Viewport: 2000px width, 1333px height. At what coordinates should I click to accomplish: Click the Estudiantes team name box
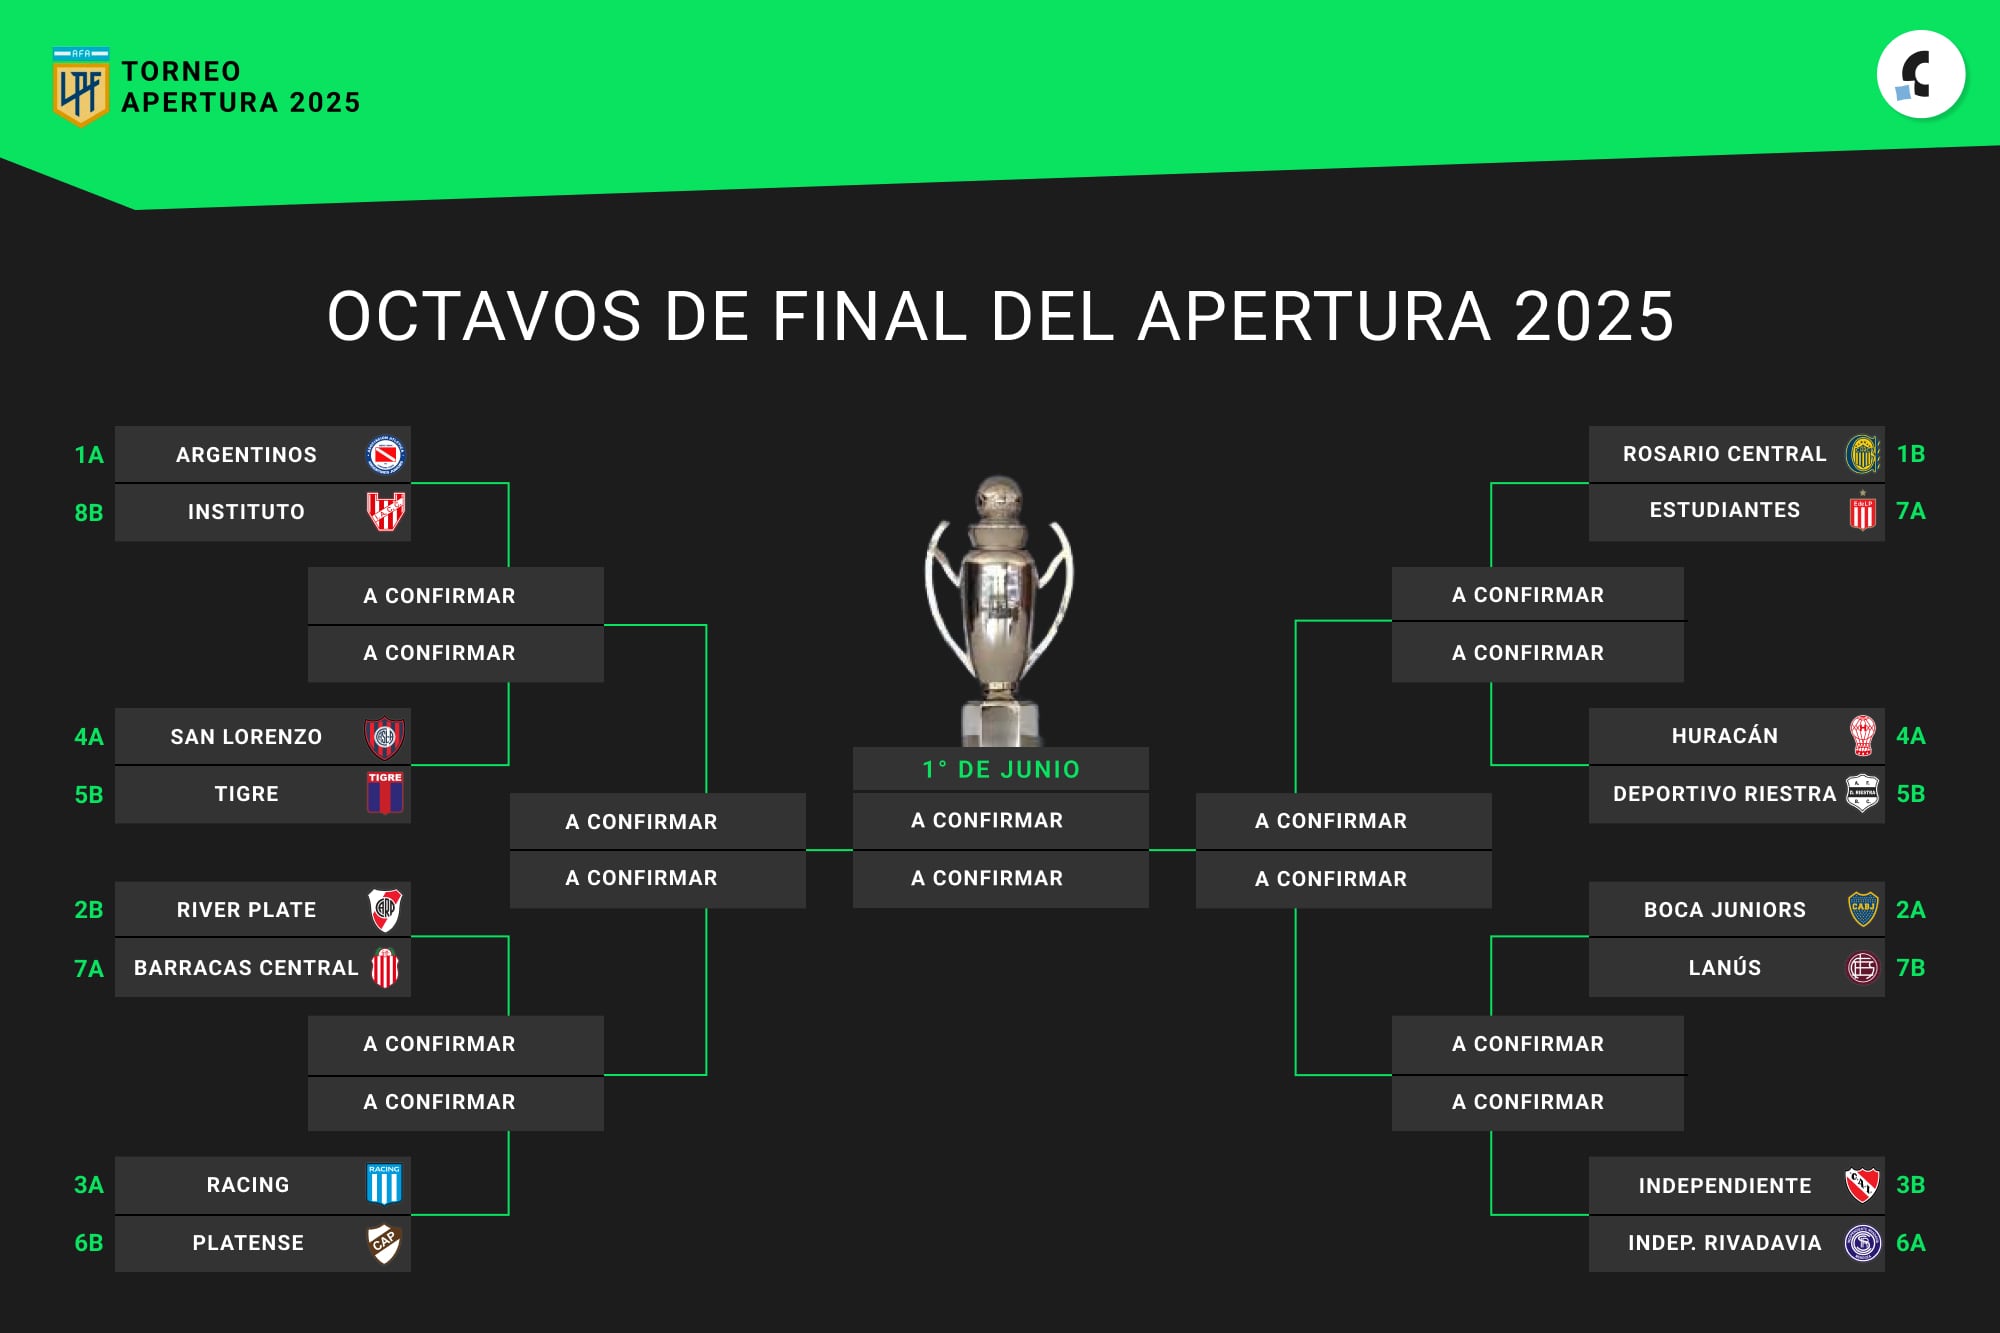1737,512
